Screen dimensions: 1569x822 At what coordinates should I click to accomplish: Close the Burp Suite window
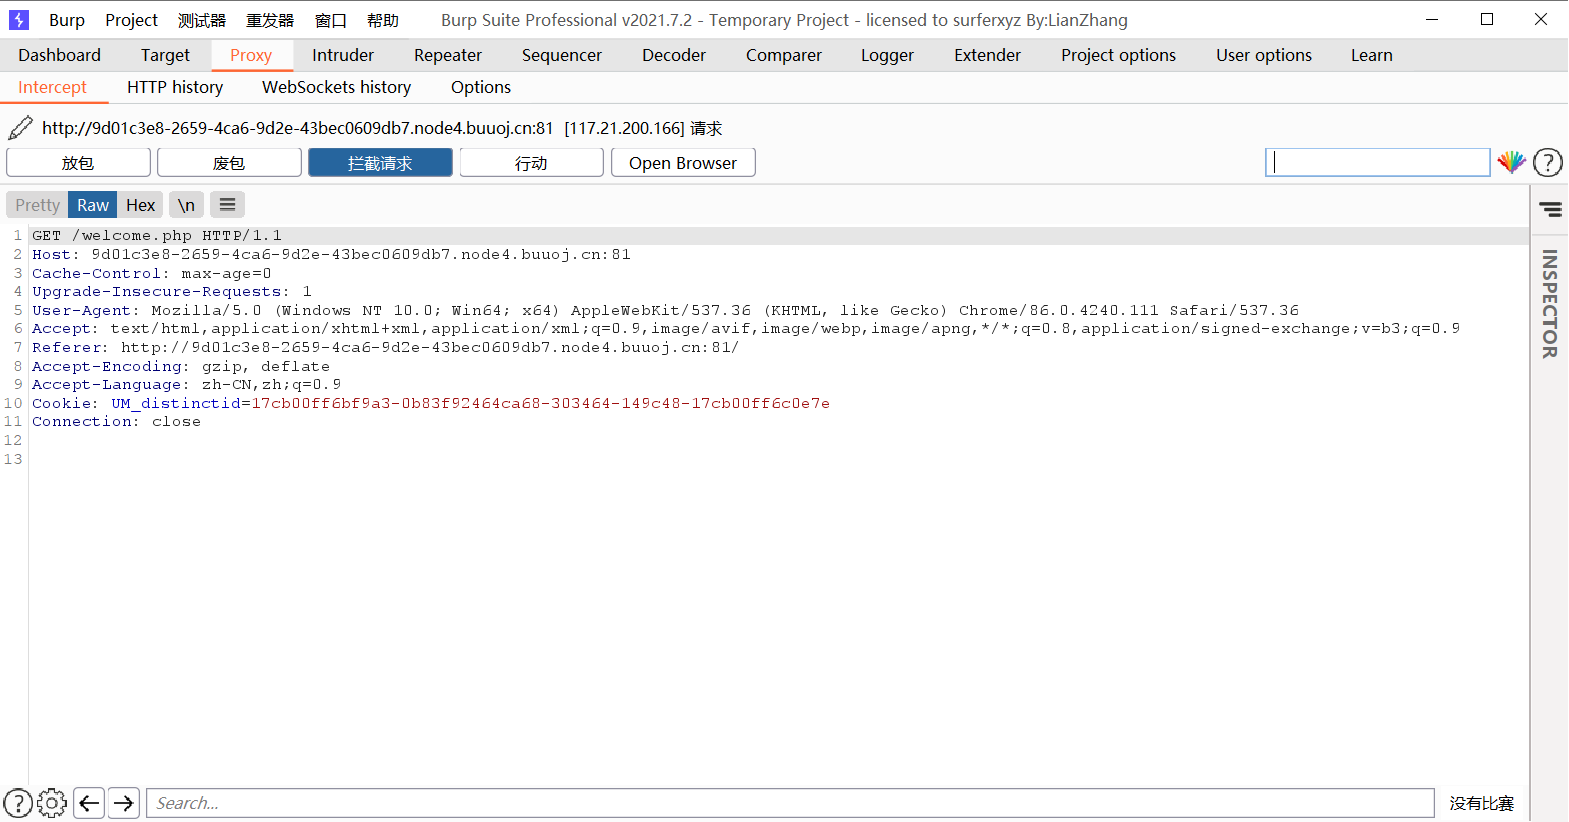1541,20
